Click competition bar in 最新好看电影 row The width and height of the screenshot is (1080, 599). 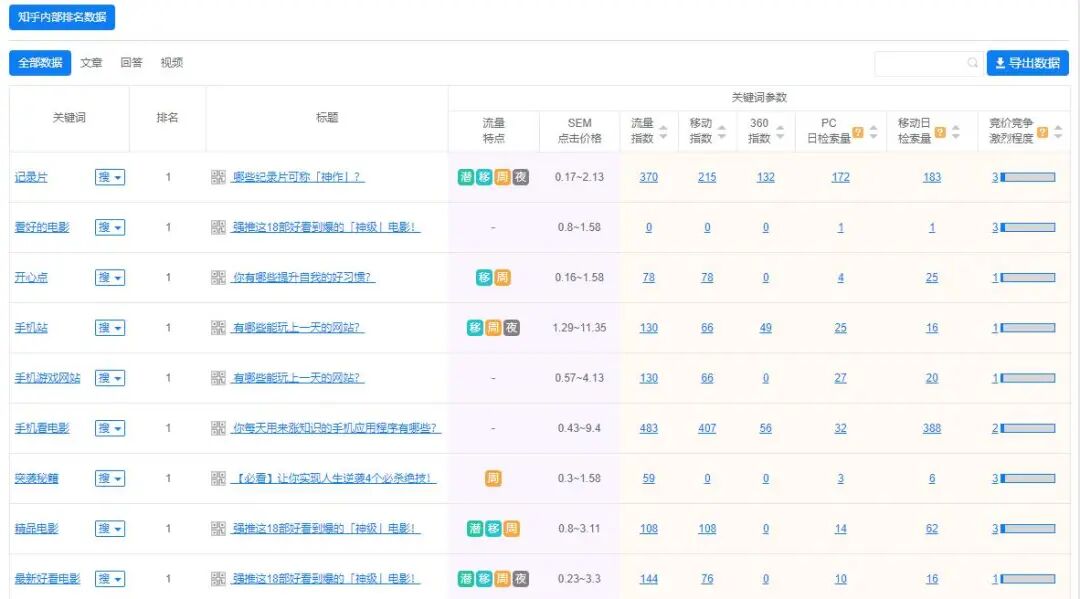click(x=1028, y=579)
